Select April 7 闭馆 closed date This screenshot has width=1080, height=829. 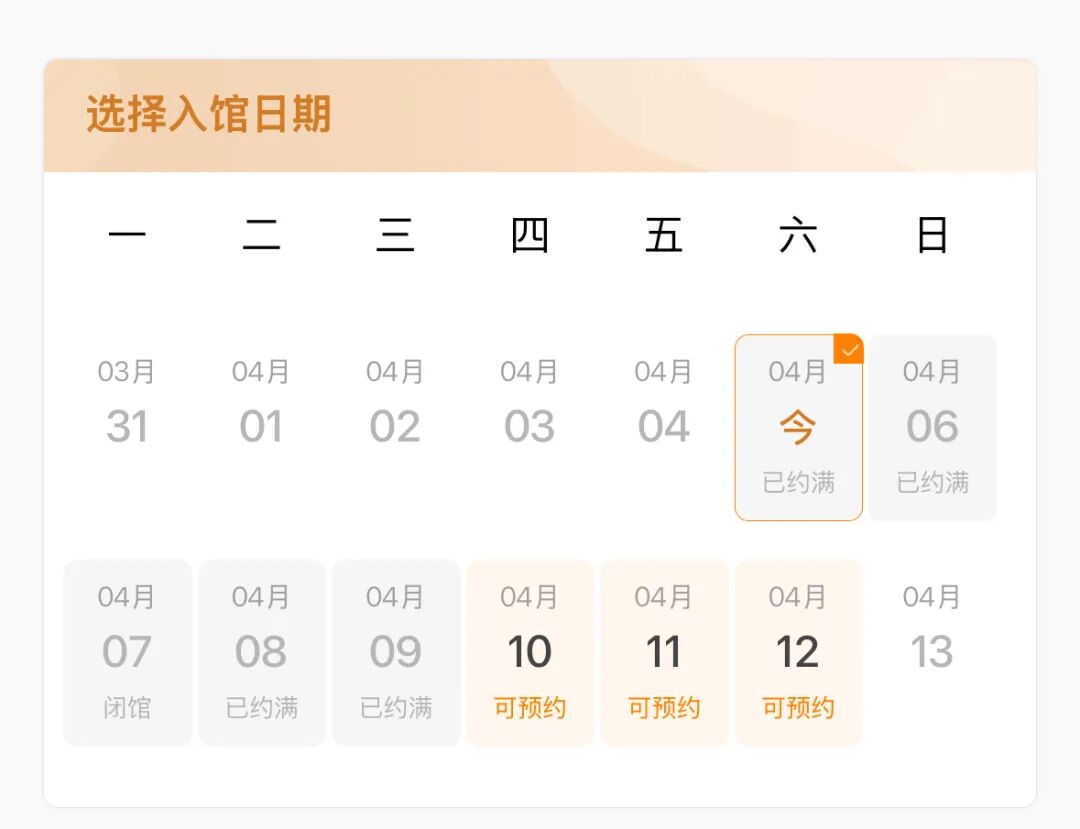click(128, 652)
